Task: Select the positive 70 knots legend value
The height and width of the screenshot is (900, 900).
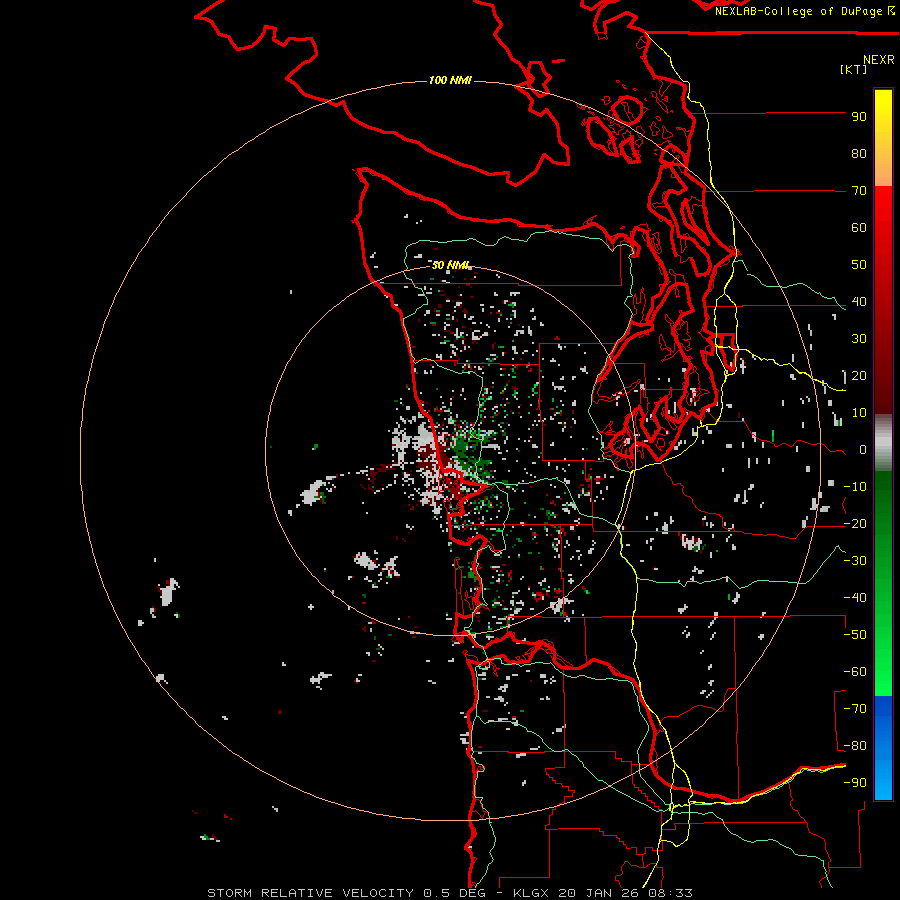Action: click(859, 191)
